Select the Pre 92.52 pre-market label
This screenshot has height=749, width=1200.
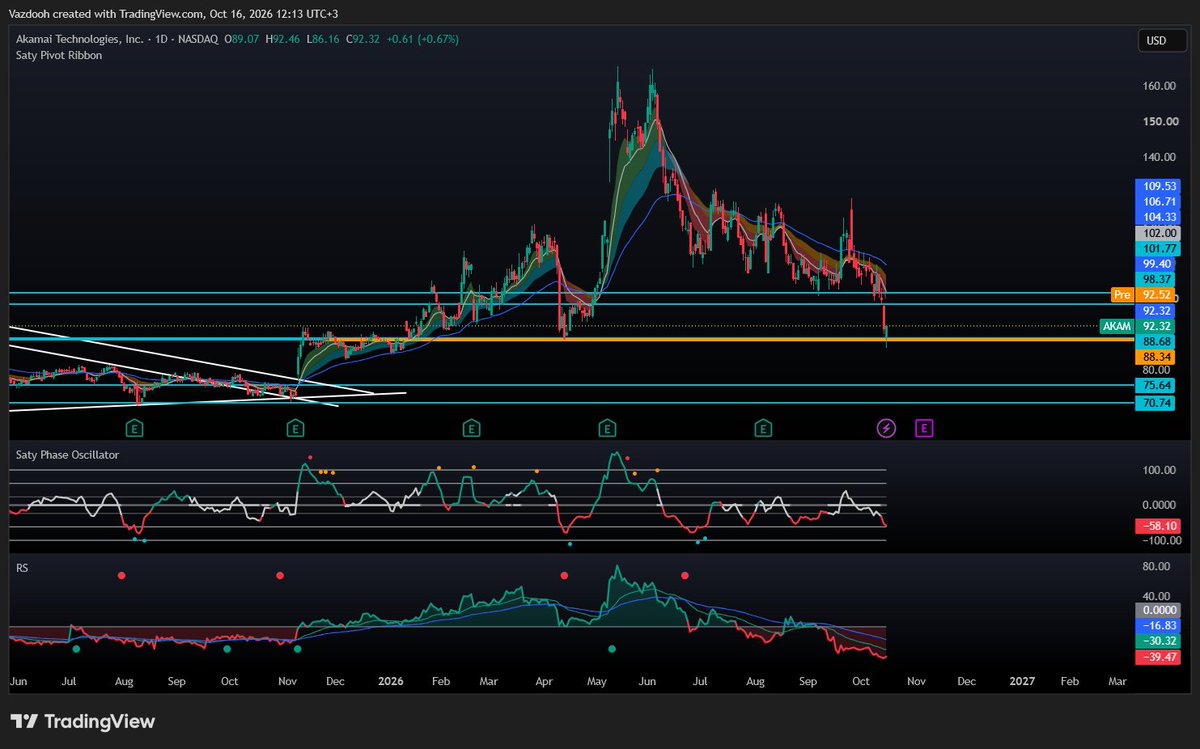point(1143,295)
